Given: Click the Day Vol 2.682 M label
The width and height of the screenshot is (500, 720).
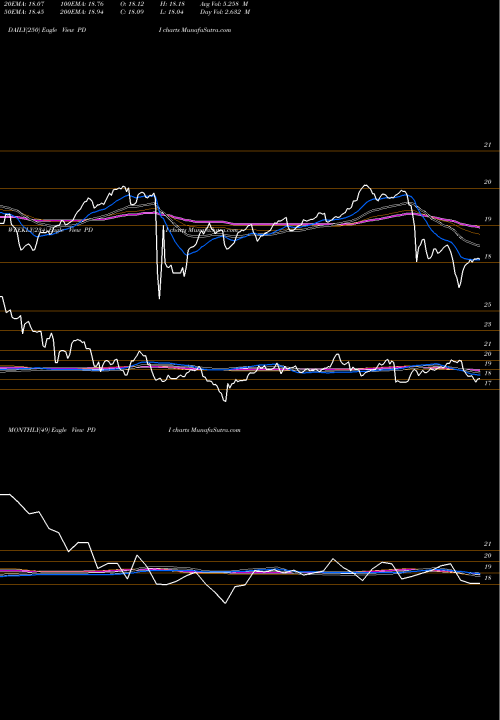Looking at the screenshot, I should point(225,12).
